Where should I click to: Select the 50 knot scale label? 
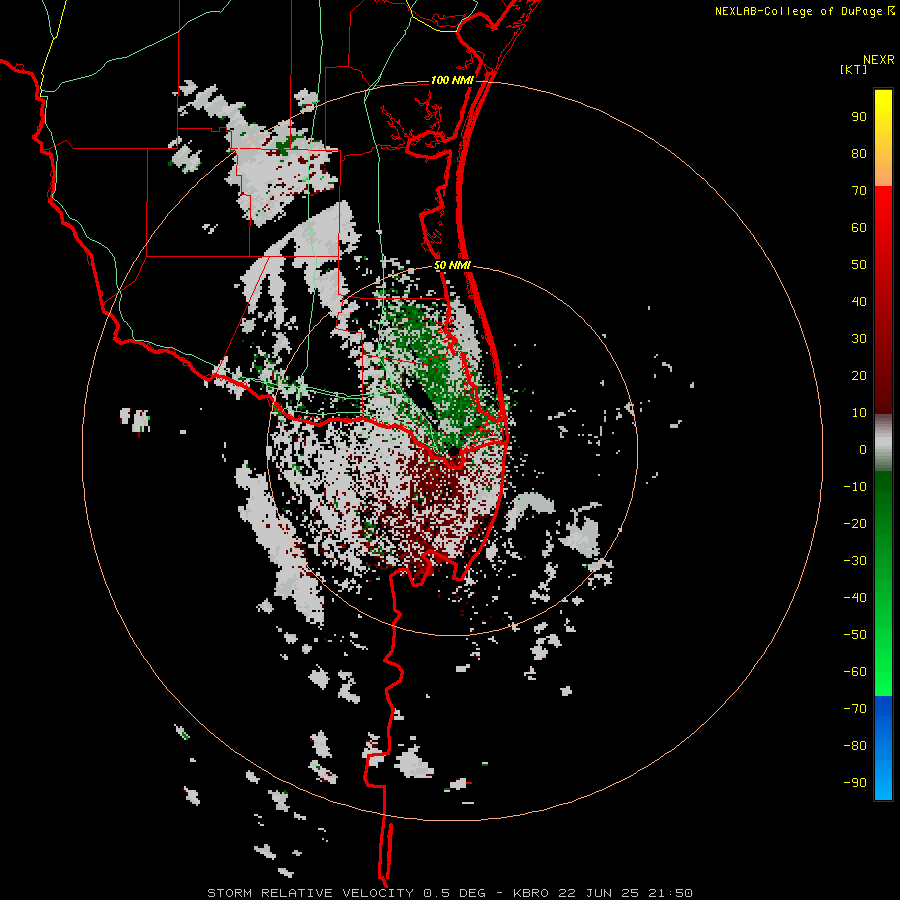tap(859, 265)
